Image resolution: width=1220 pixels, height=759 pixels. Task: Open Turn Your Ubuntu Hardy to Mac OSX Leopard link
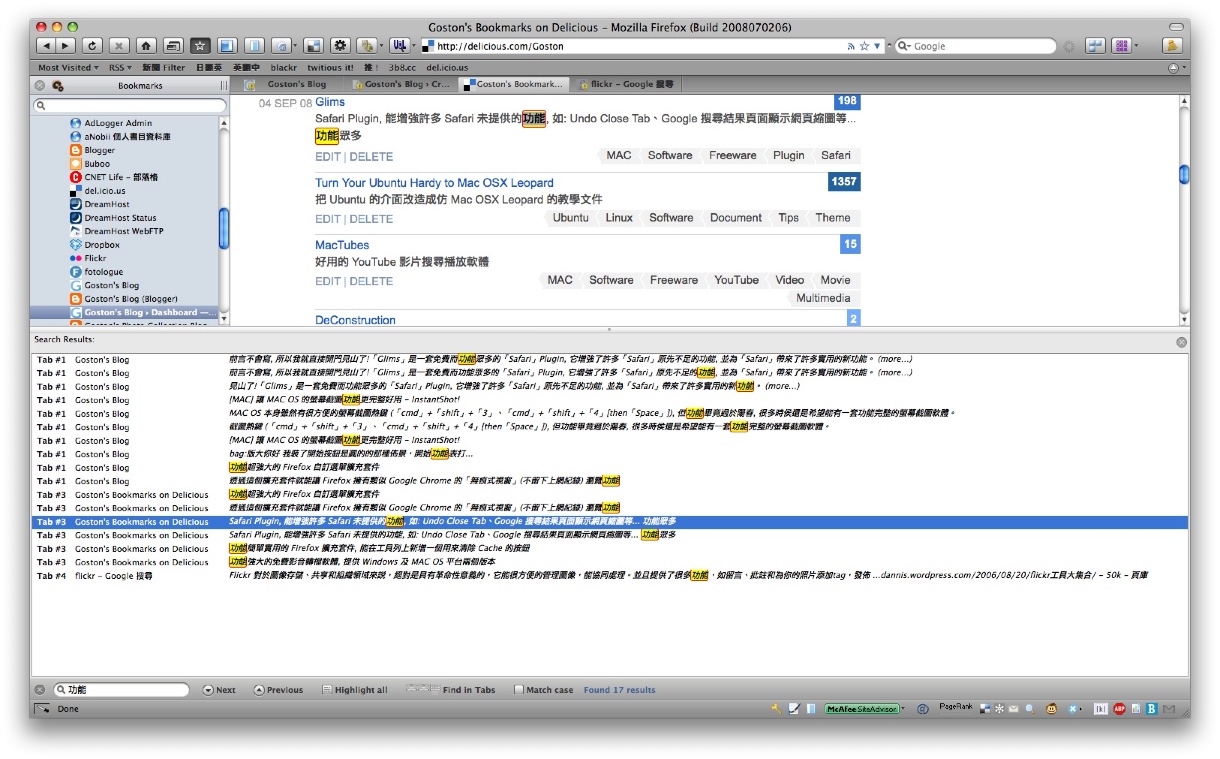point(434,183)
